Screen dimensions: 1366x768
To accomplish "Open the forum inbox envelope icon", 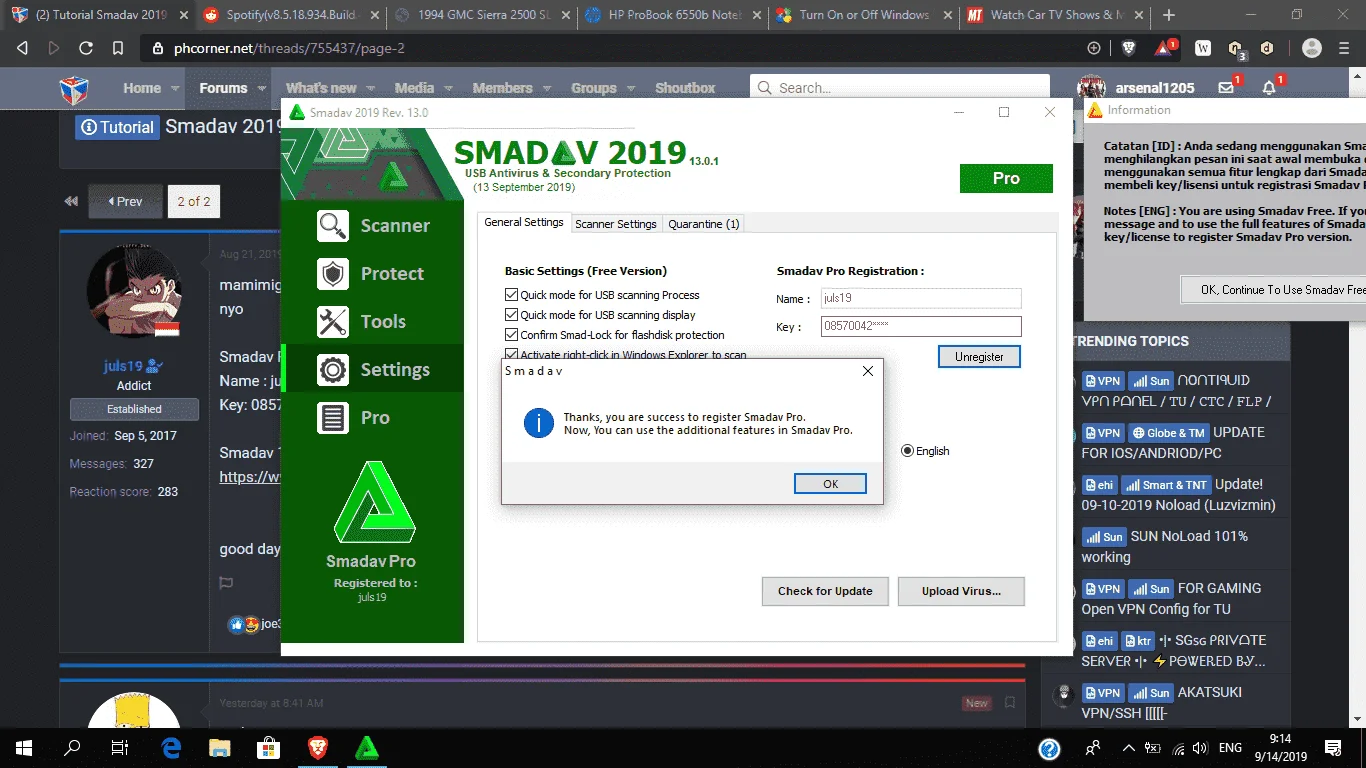I will tap(1226, 88).
